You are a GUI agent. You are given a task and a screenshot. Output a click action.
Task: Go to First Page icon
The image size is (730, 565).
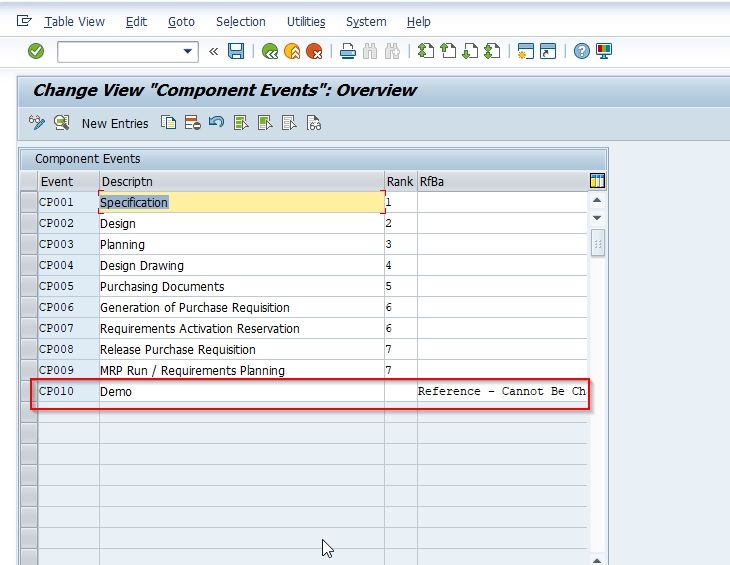pyautogui.click(x=426, y=51)
